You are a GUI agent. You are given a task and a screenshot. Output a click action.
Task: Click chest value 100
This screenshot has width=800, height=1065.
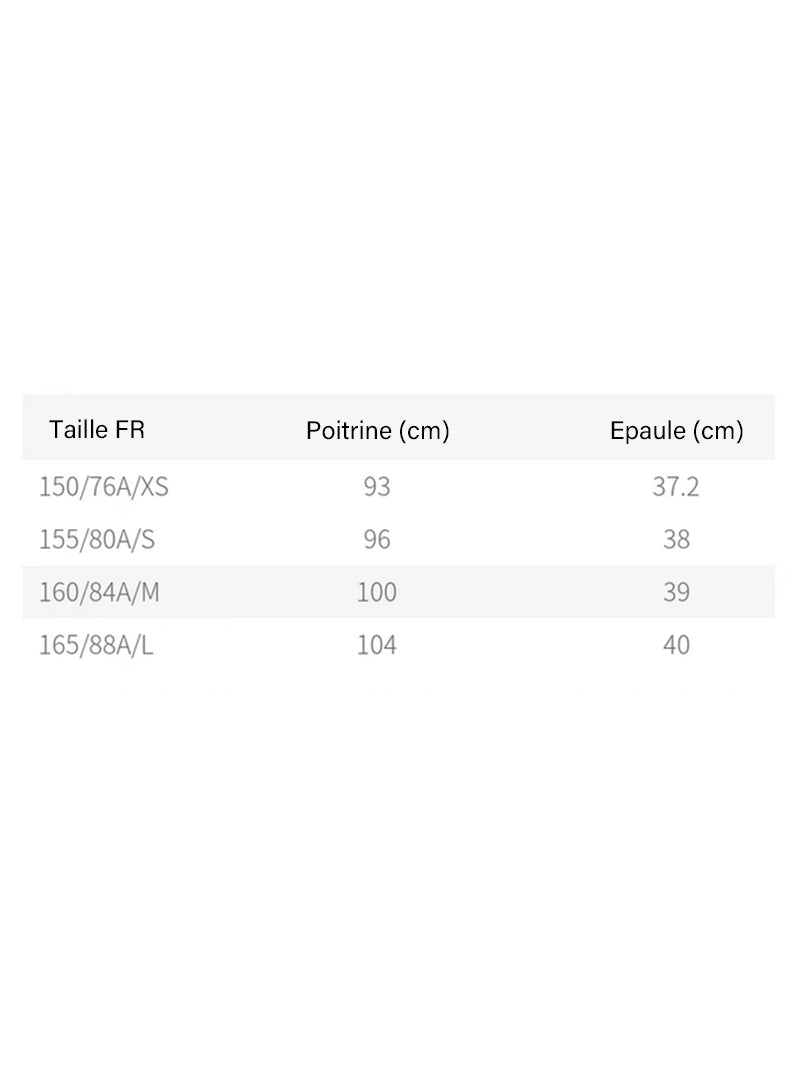click(x=377, y=593)
